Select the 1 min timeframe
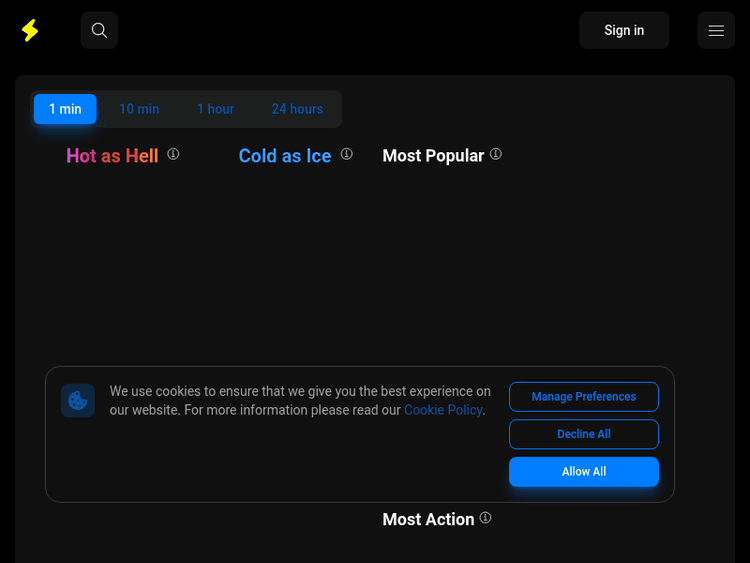This screenshot has height=563, width=750. 65,109
